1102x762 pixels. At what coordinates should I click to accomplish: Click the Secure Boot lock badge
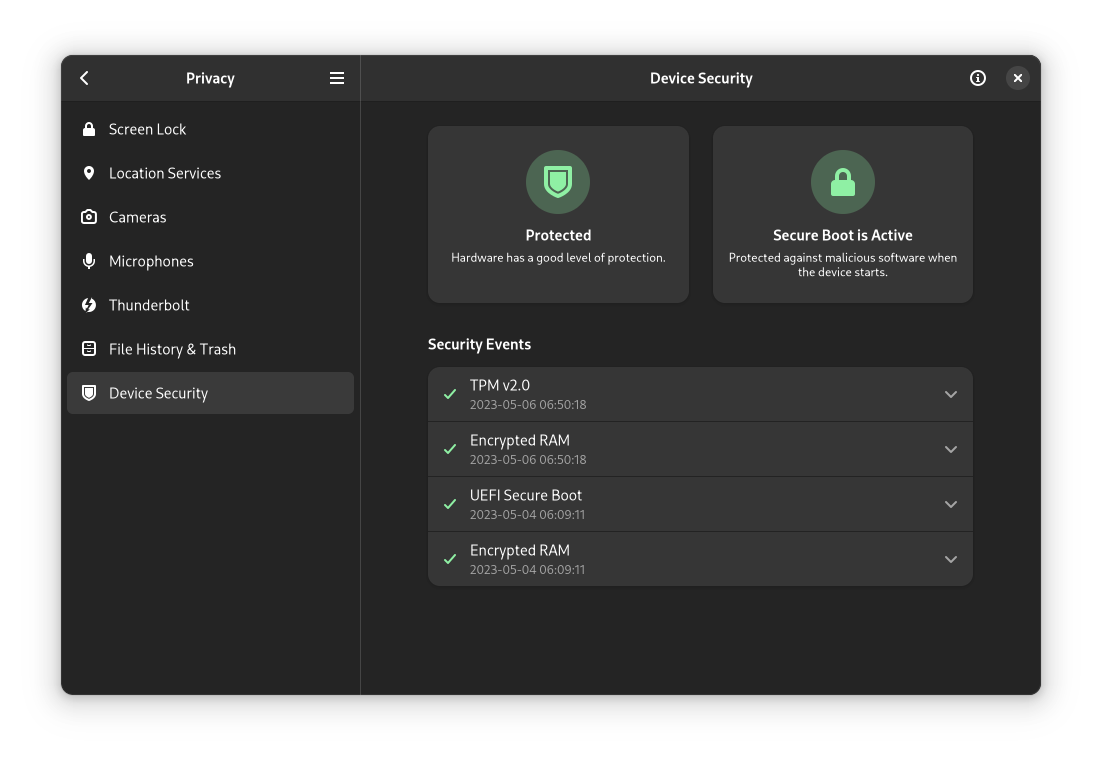842,182
